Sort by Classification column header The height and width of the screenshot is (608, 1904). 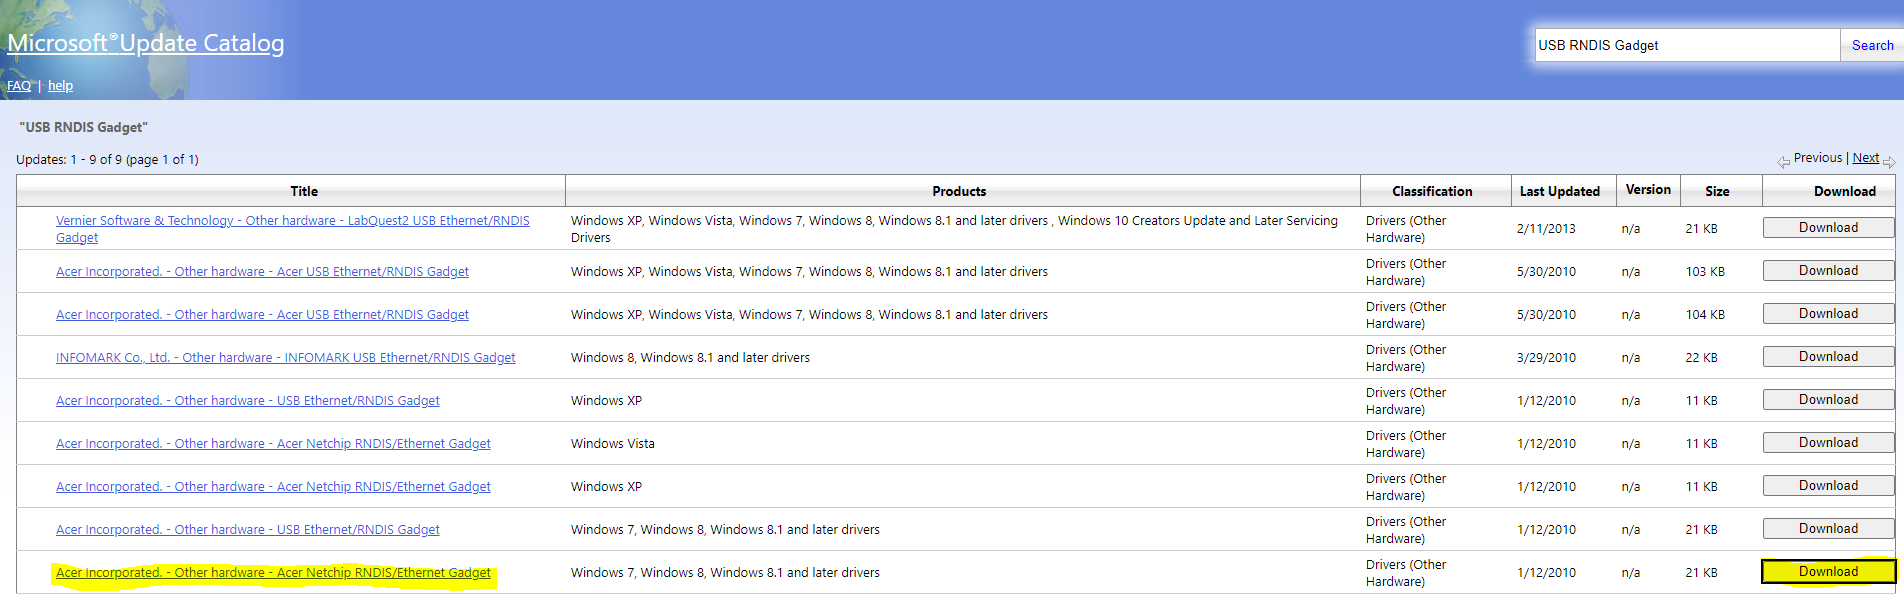(x=1431, y=191)
